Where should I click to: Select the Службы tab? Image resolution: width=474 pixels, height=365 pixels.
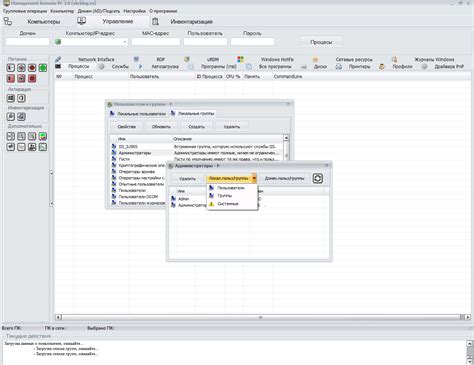[x=120, y=66]
